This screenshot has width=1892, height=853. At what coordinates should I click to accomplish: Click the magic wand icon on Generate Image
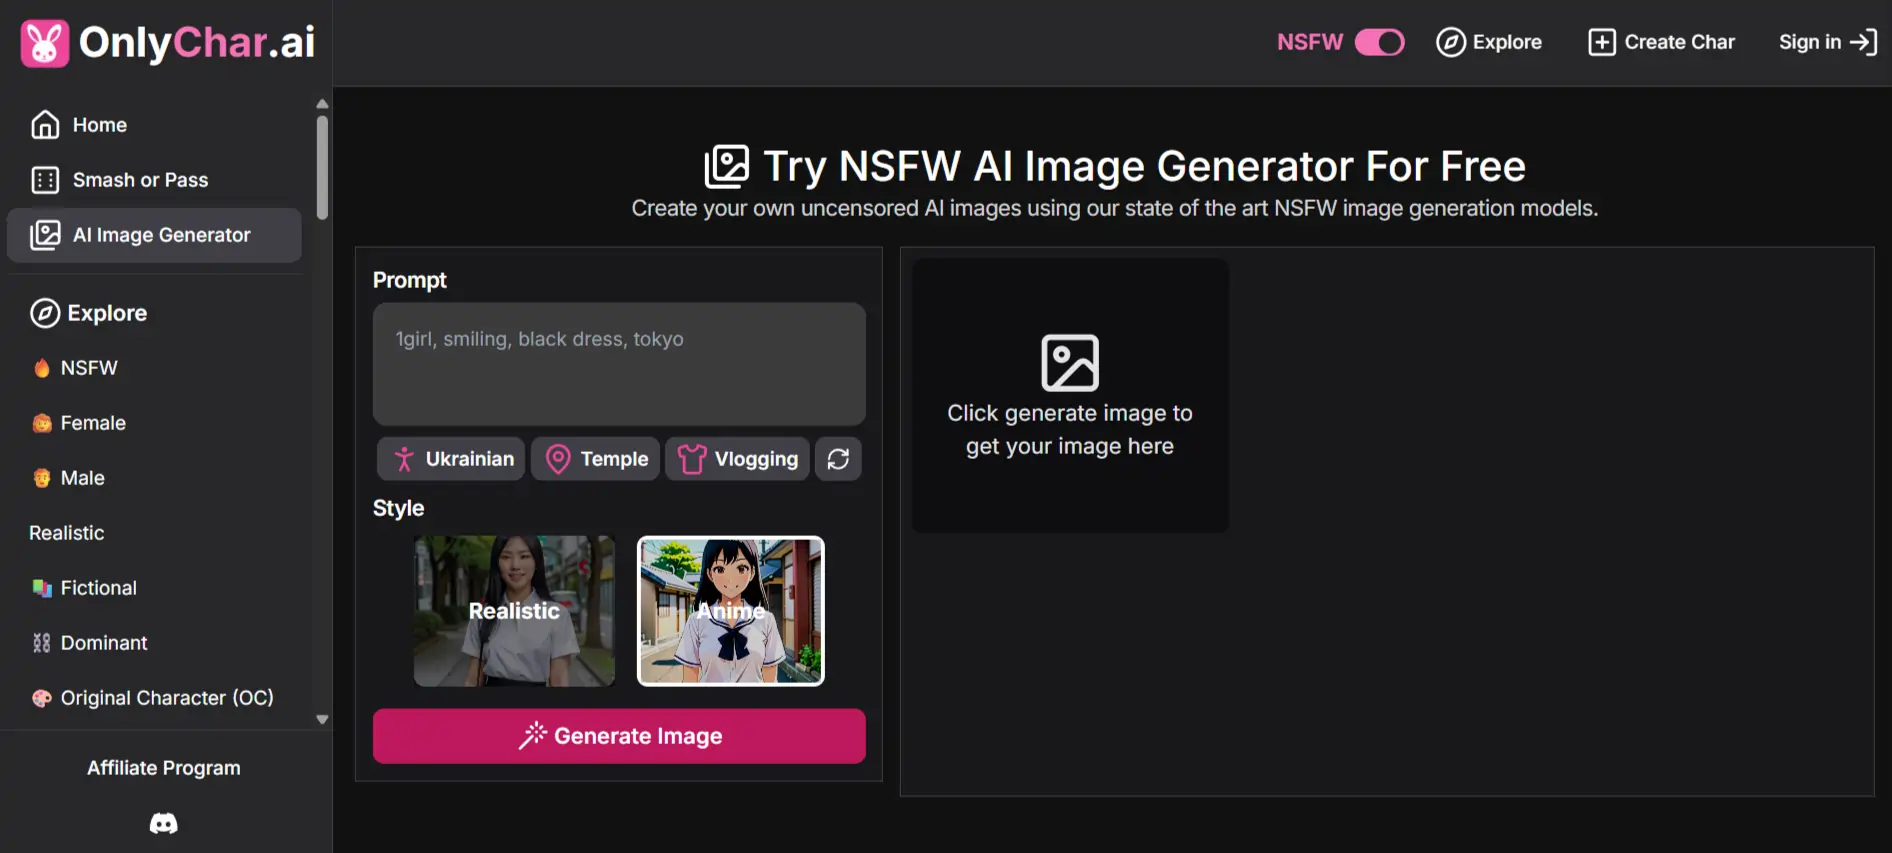tap(533, 735)
